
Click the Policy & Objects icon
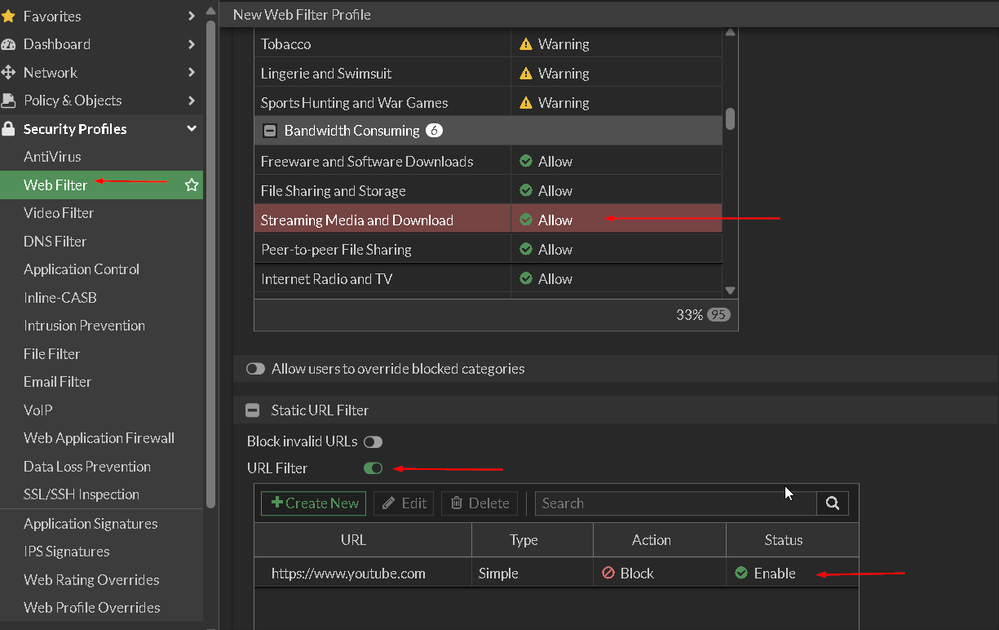point(9,100)
